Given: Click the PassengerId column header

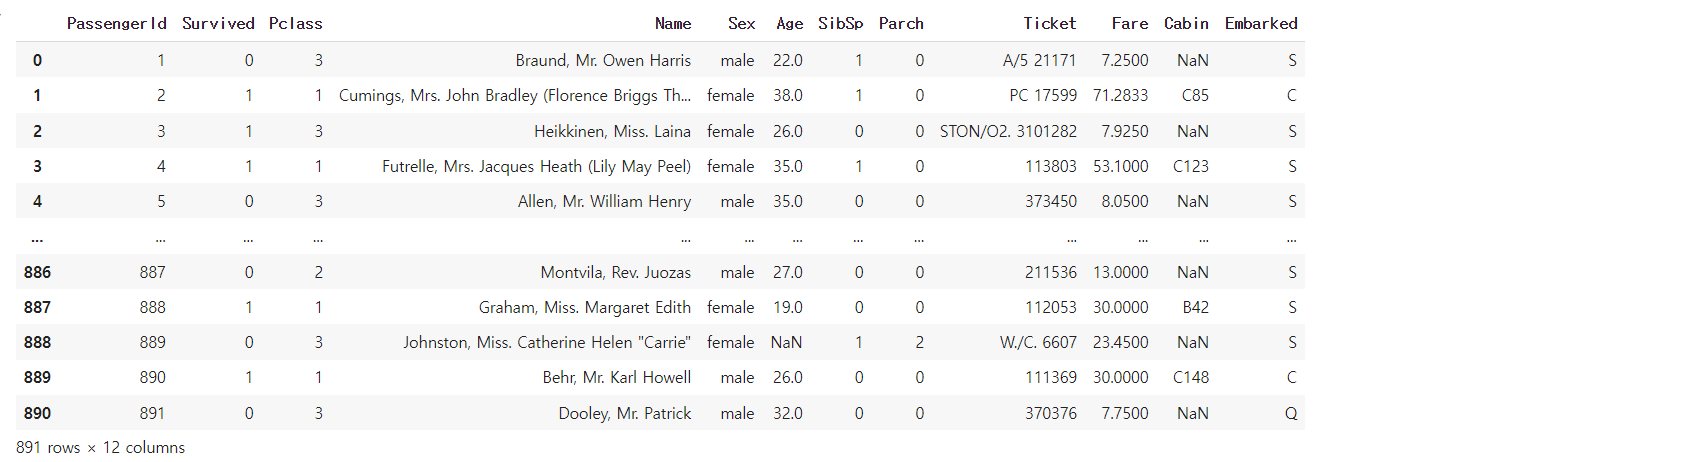Looking at the screenshot, I should click(x=116, y=23).
